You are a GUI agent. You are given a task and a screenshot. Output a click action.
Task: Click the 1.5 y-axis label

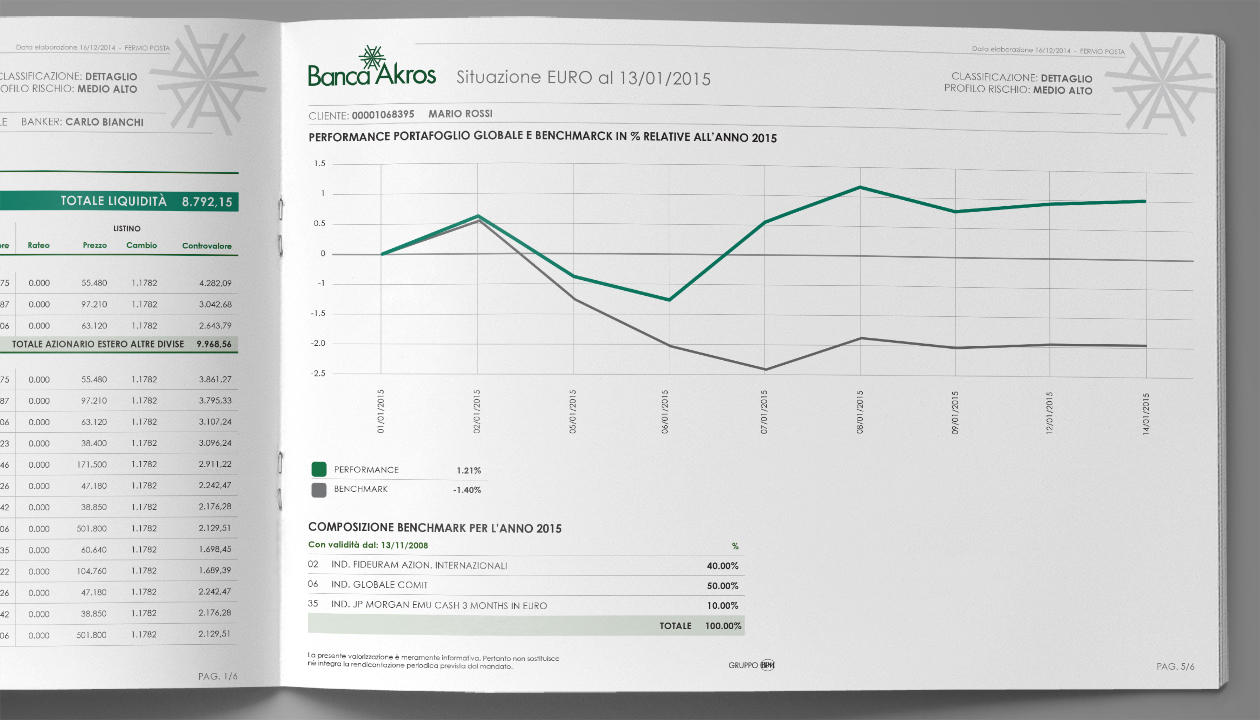(x=320, y=163)
